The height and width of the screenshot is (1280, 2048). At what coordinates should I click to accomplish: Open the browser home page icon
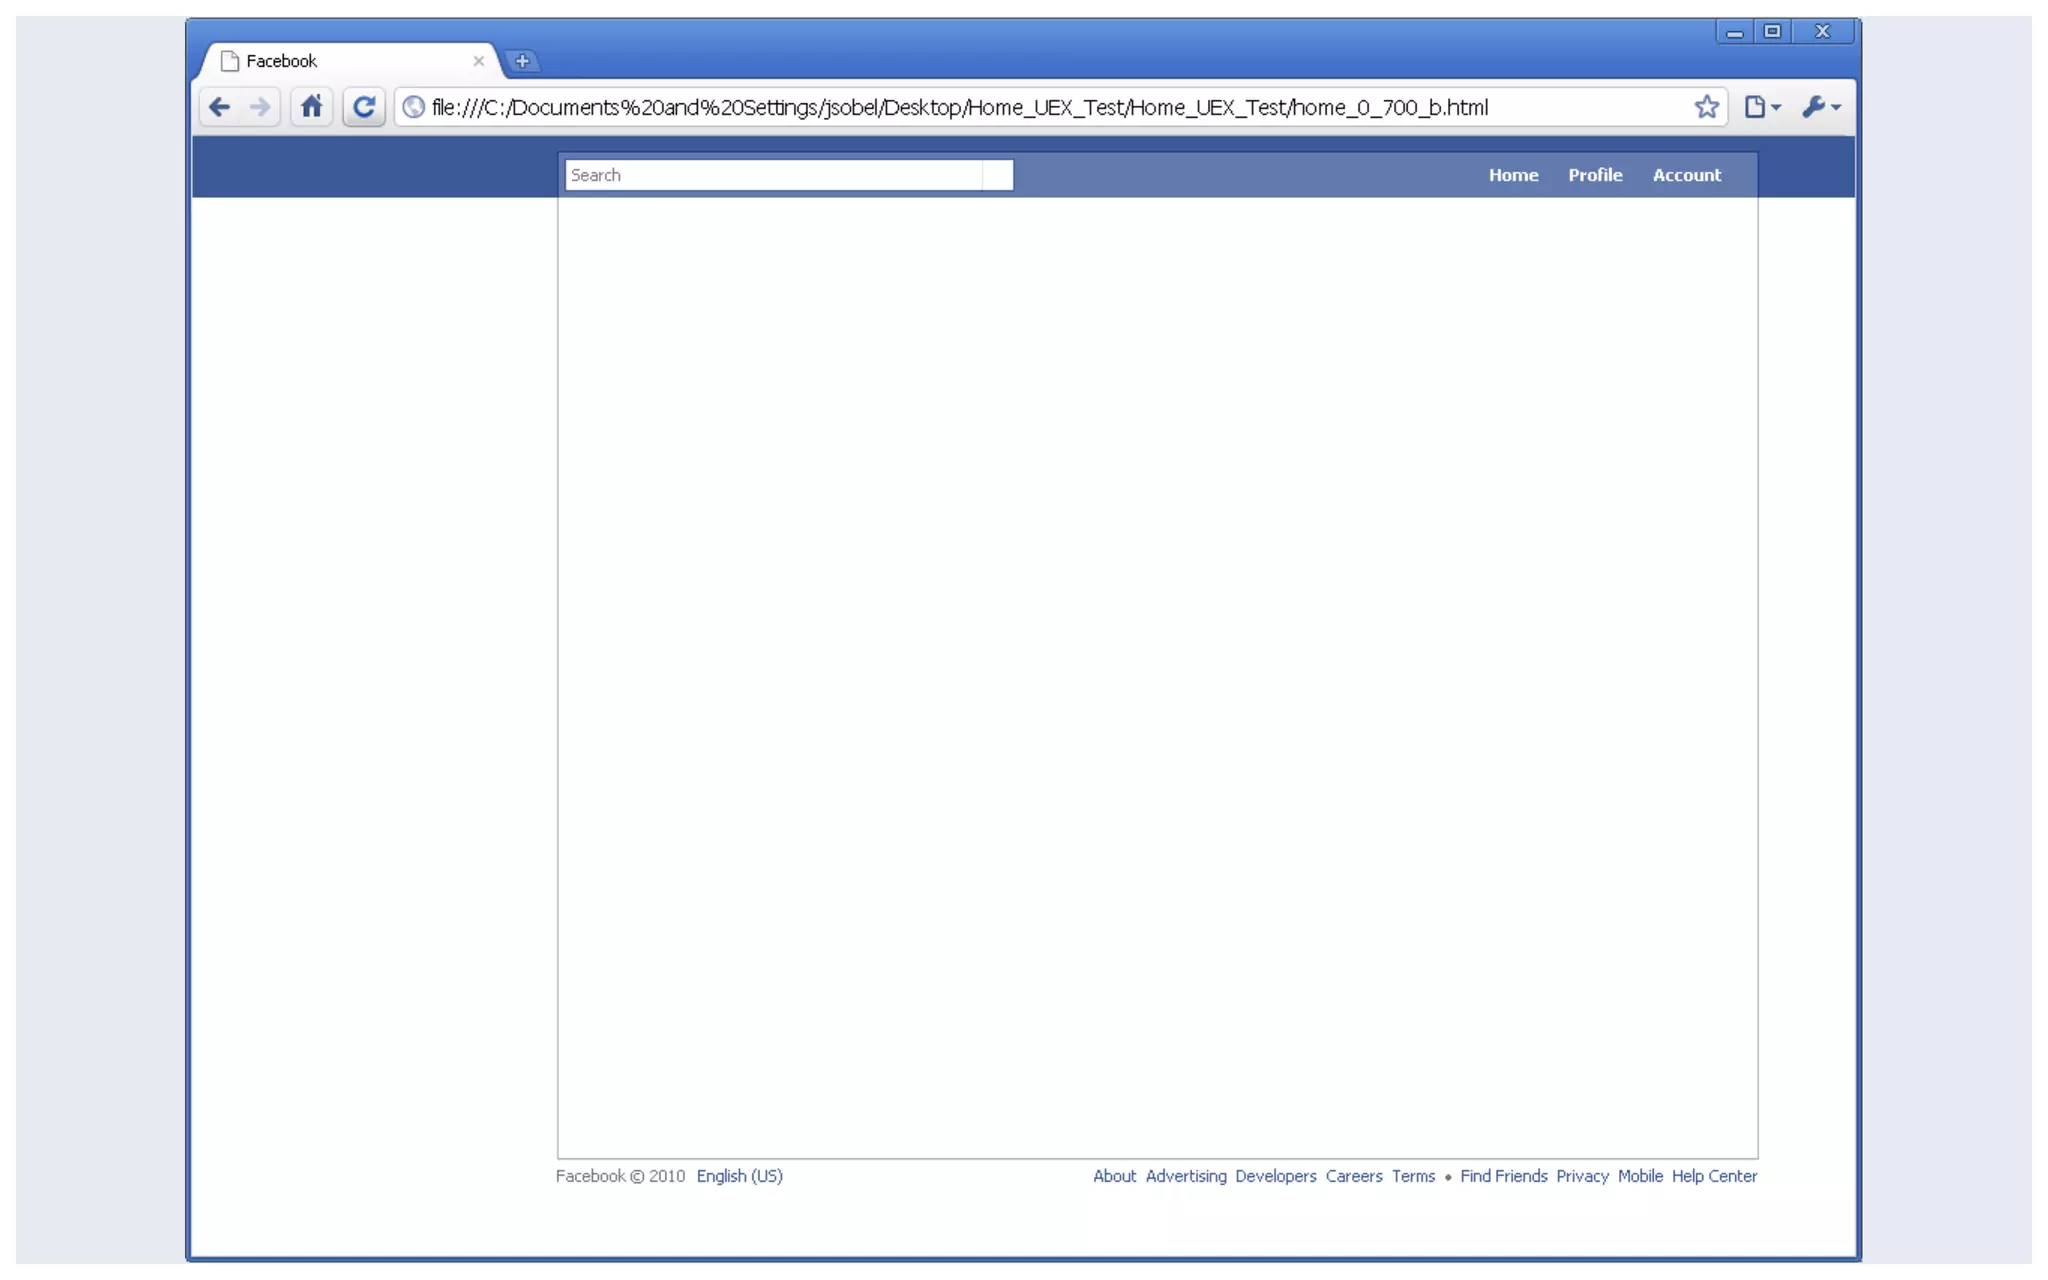pyautogui.click(x=312, y=107)
